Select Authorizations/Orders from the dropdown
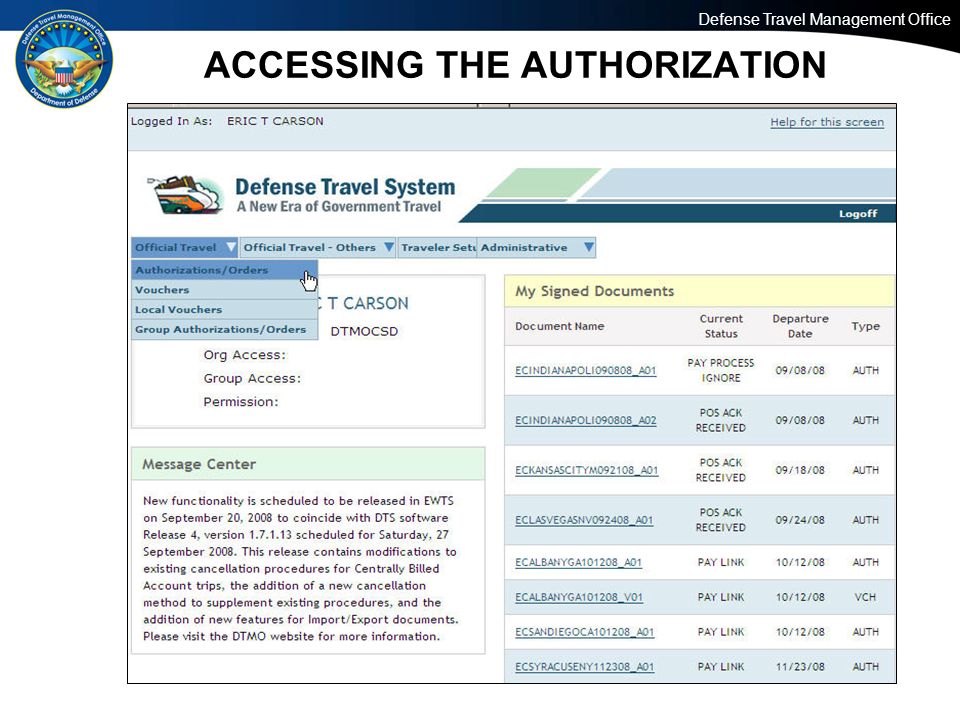 click(225, 270)
